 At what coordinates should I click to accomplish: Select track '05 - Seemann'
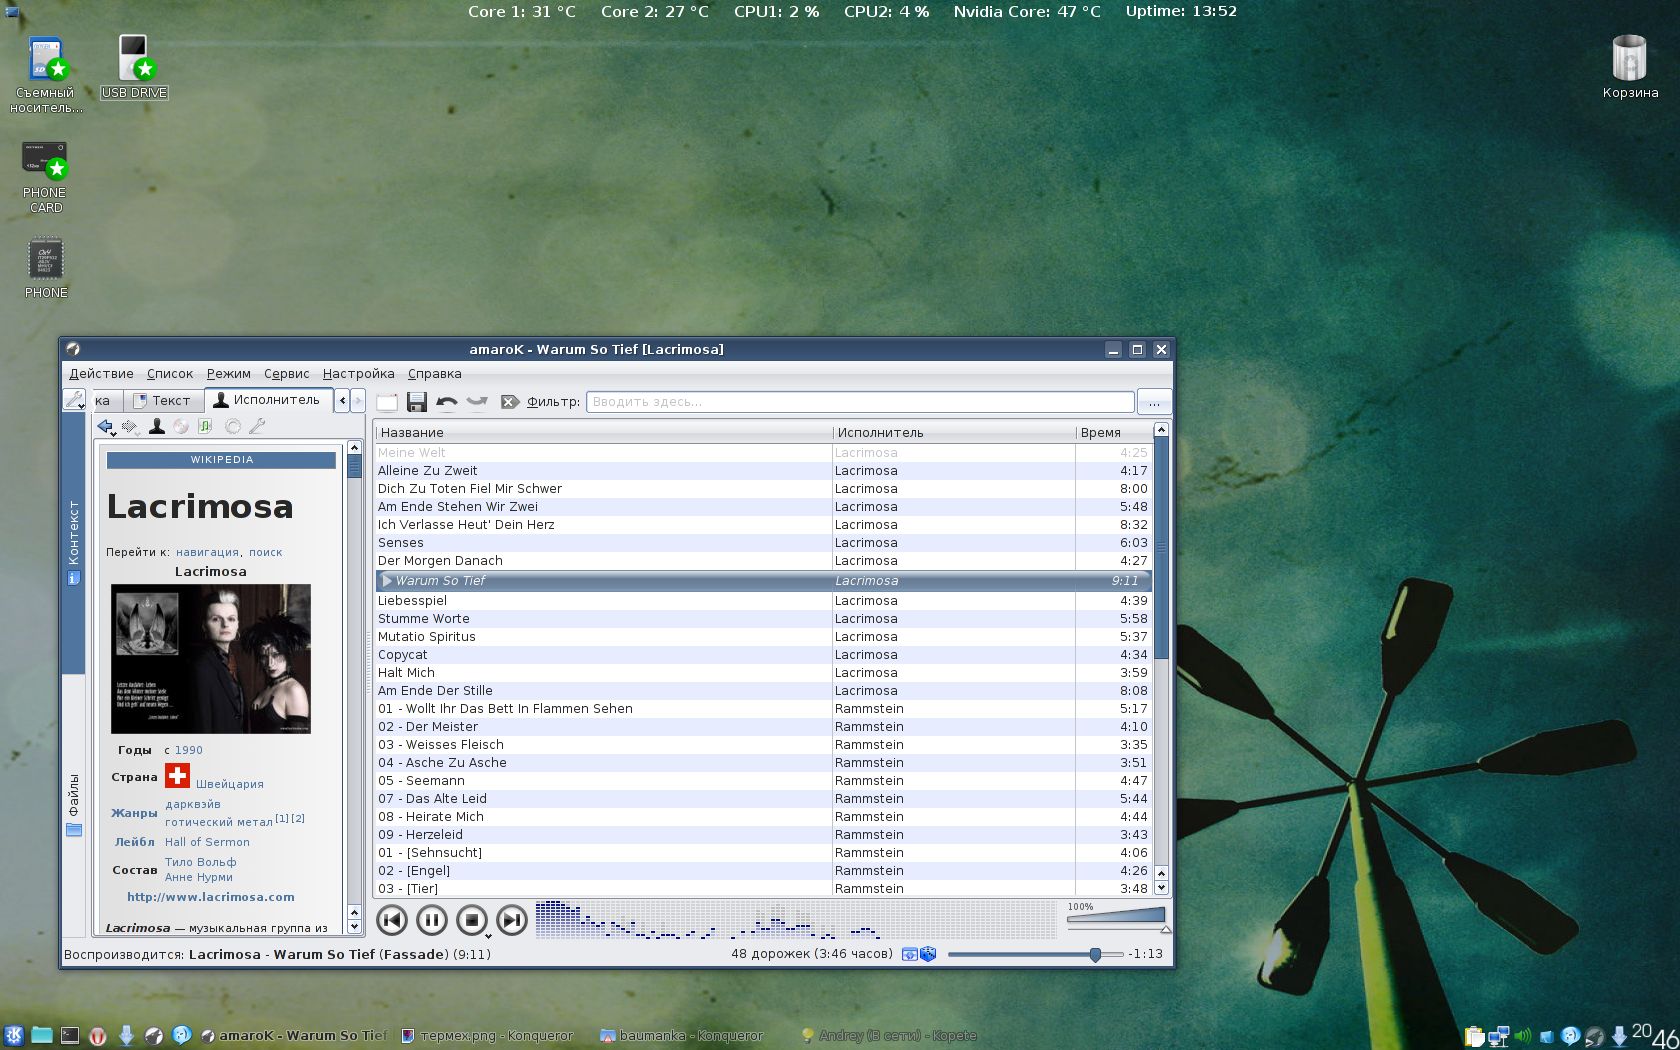point(764,781)
